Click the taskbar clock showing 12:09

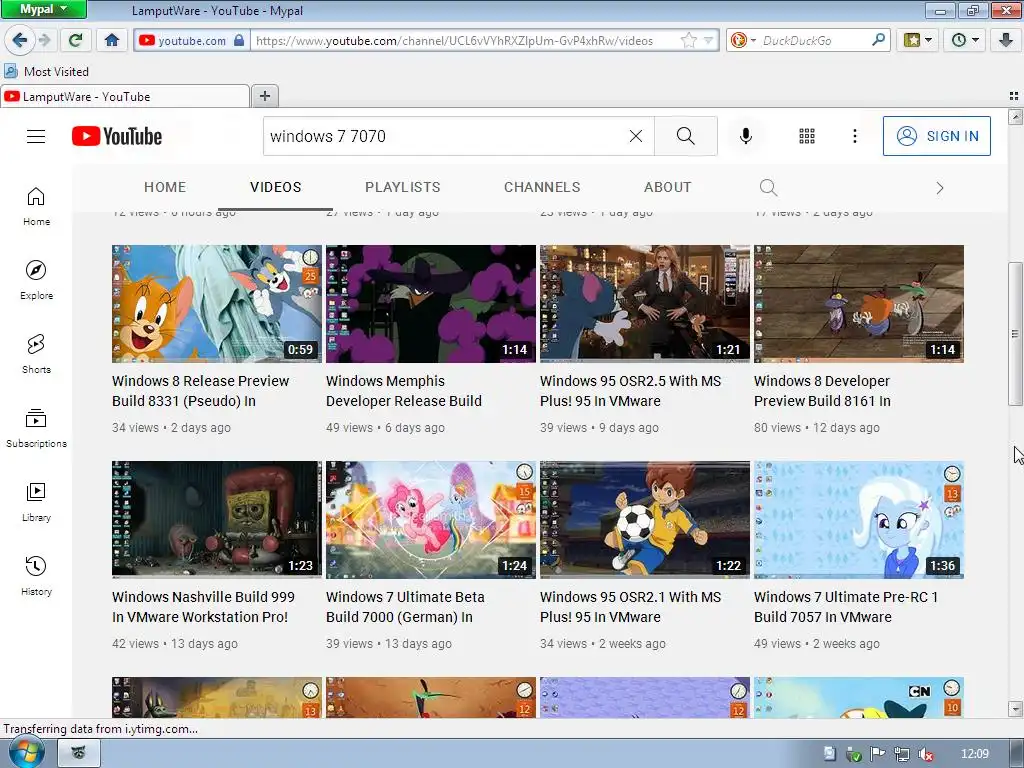click(974, 754)
